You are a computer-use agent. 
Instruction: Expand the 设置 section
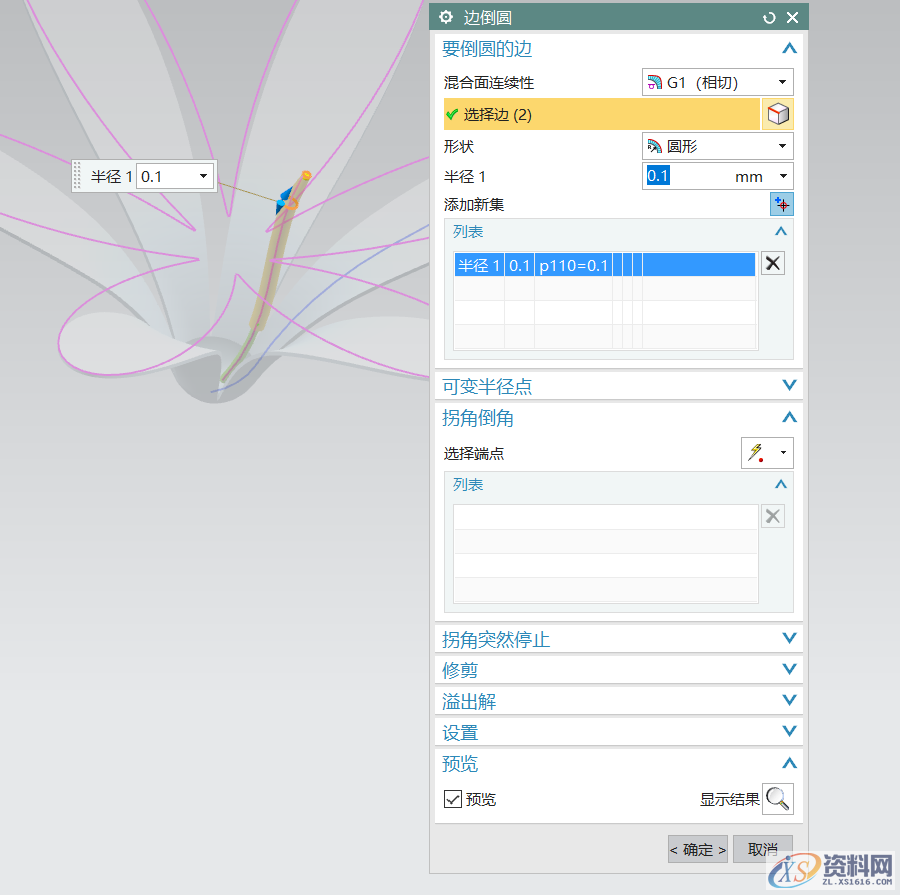(789, 731)
